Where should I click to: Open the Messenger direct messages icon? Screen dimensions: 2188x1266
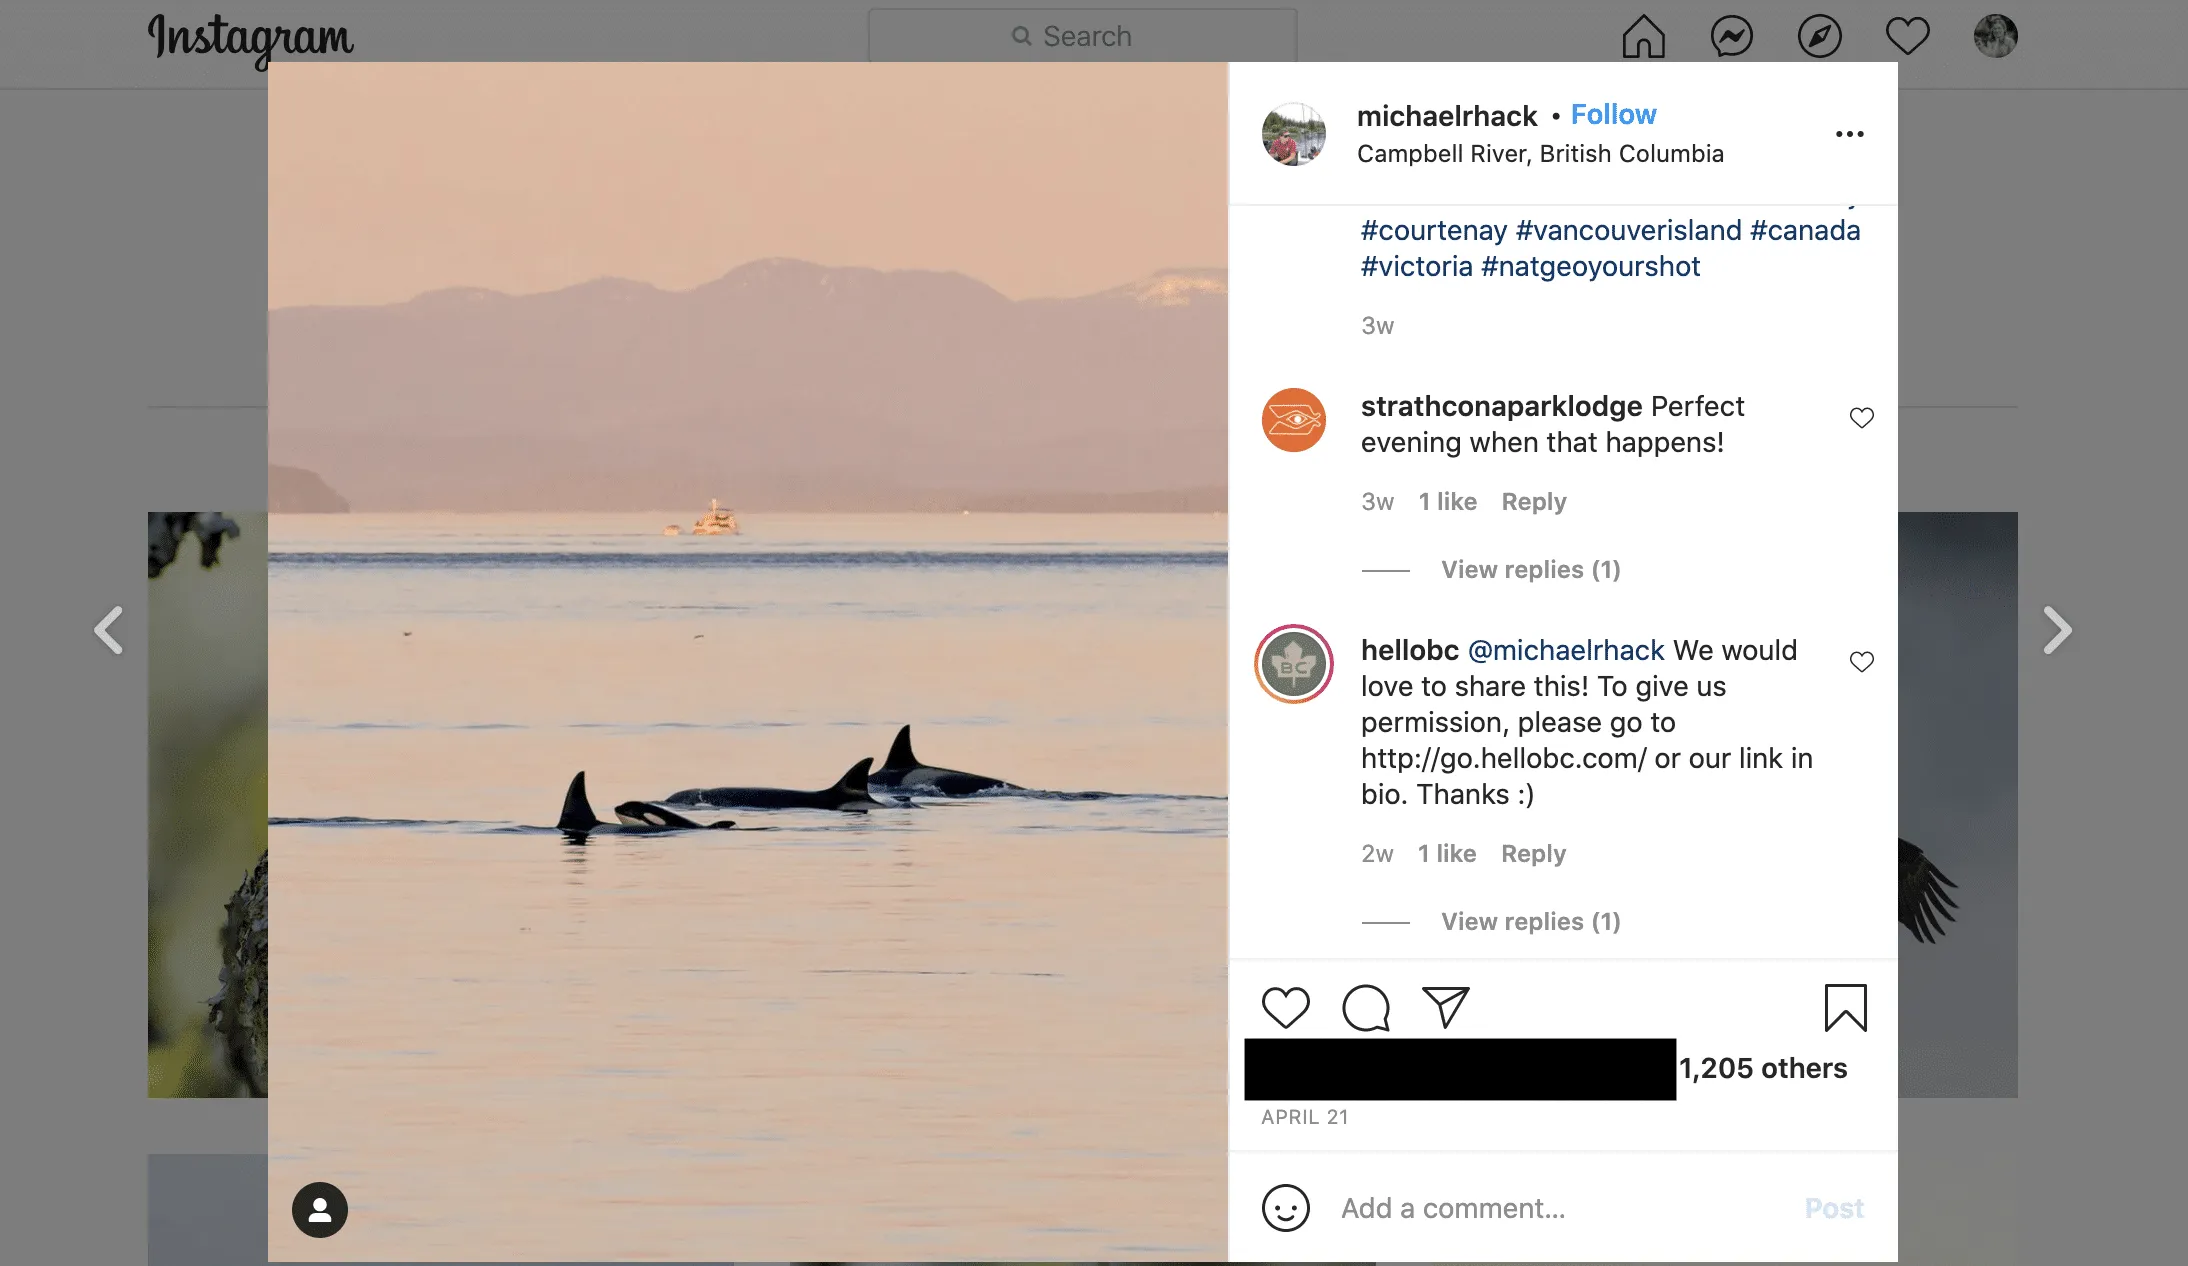pyautogui.click(x=1731, y=37)
